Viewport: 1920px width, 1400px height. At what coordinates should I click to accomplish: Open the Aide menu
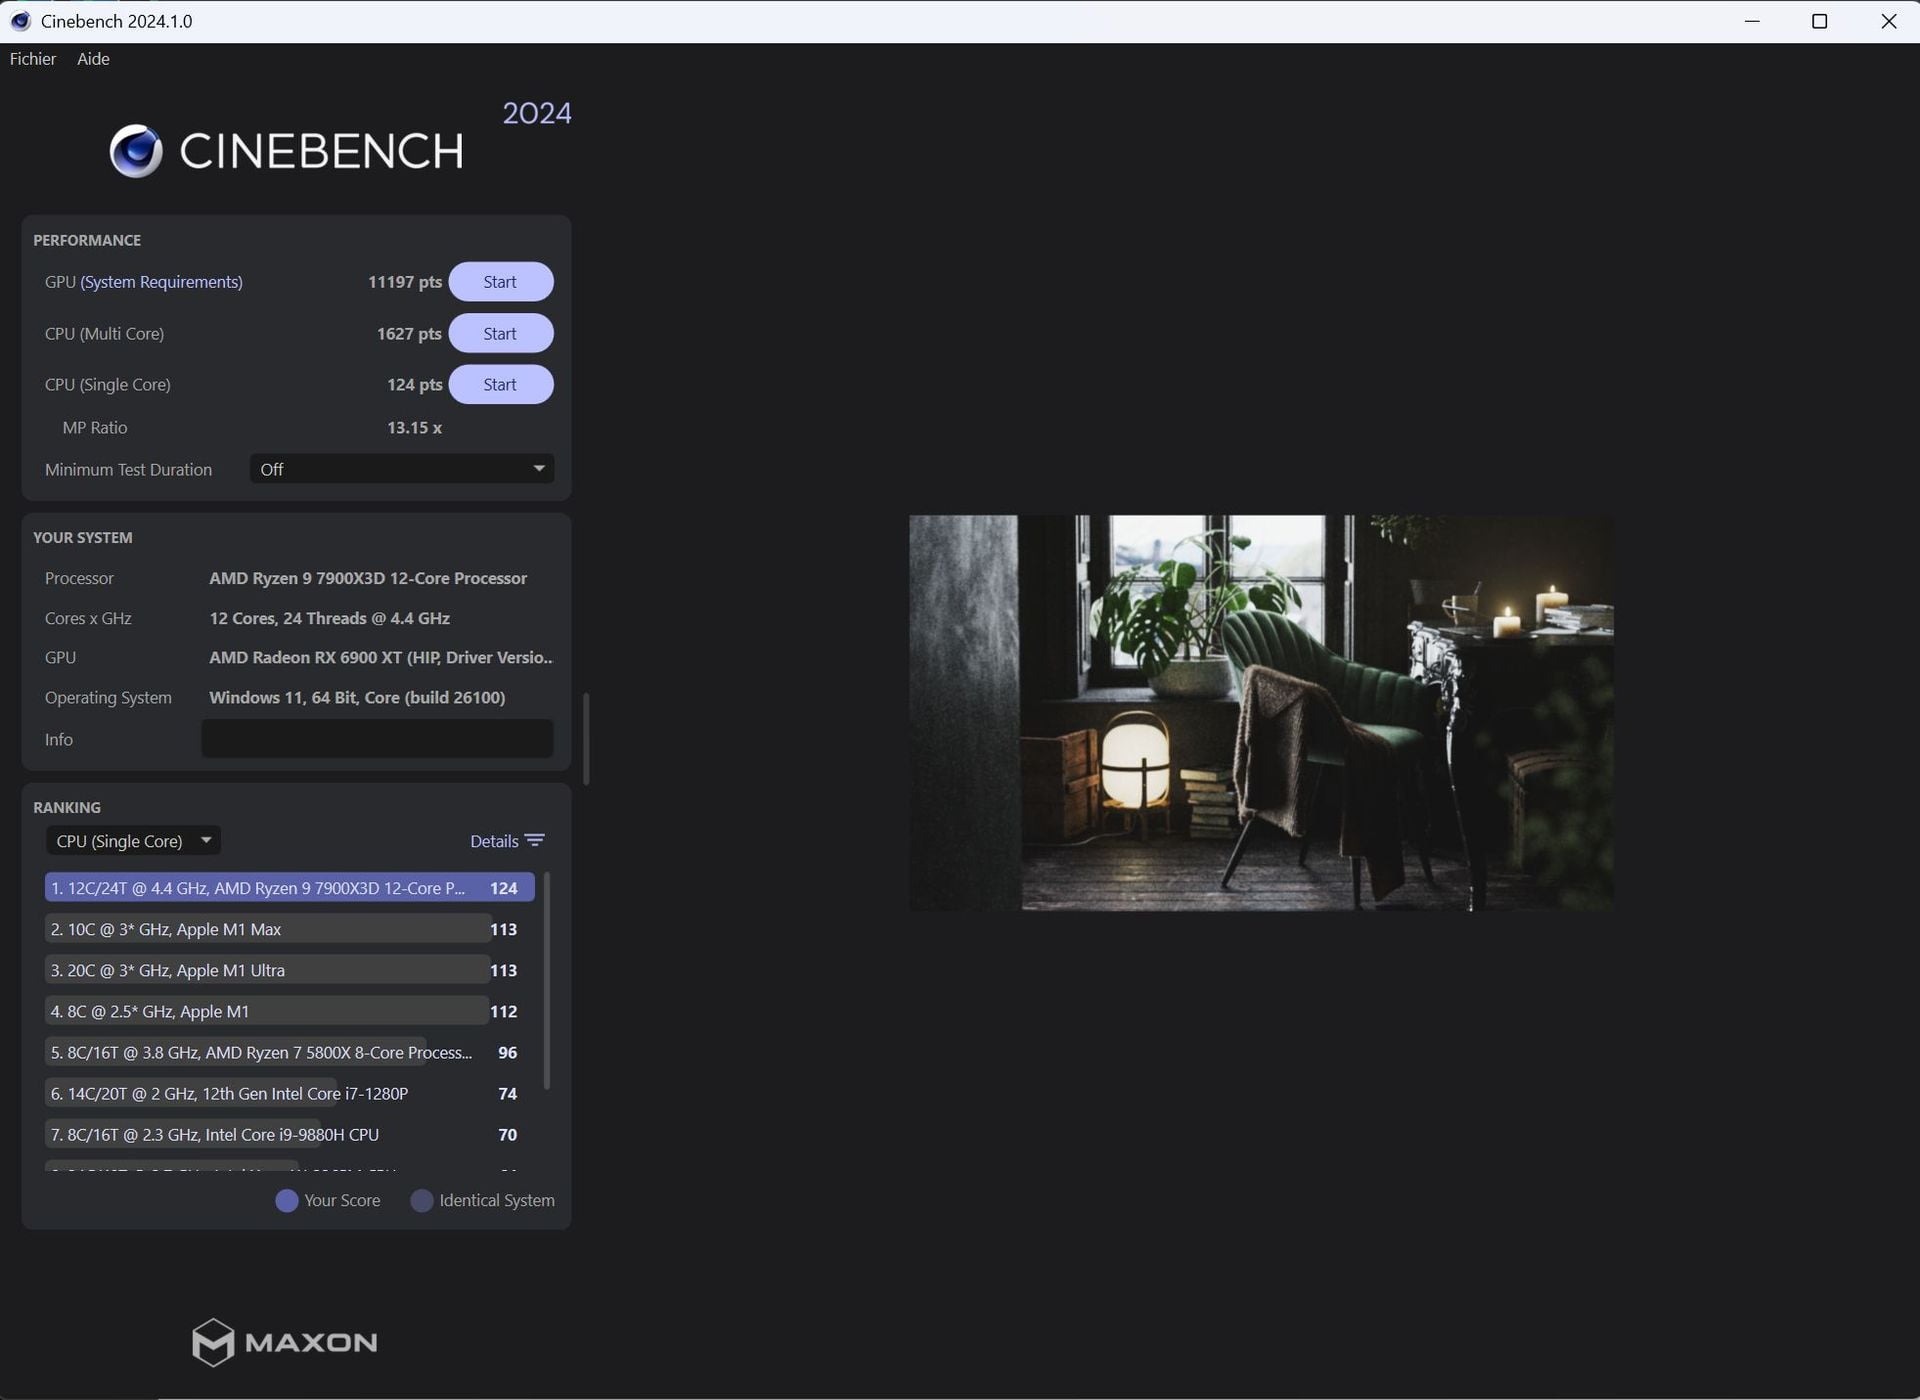click(x=93, y=59)
